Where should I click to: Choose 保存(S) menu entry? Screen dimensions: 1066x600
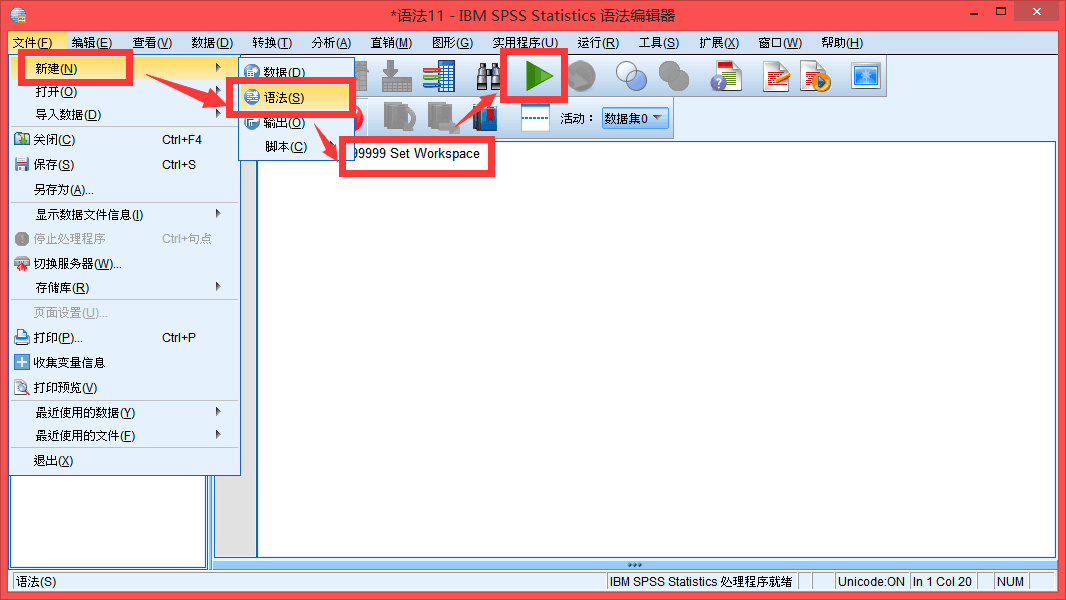[x=124, y=164]
